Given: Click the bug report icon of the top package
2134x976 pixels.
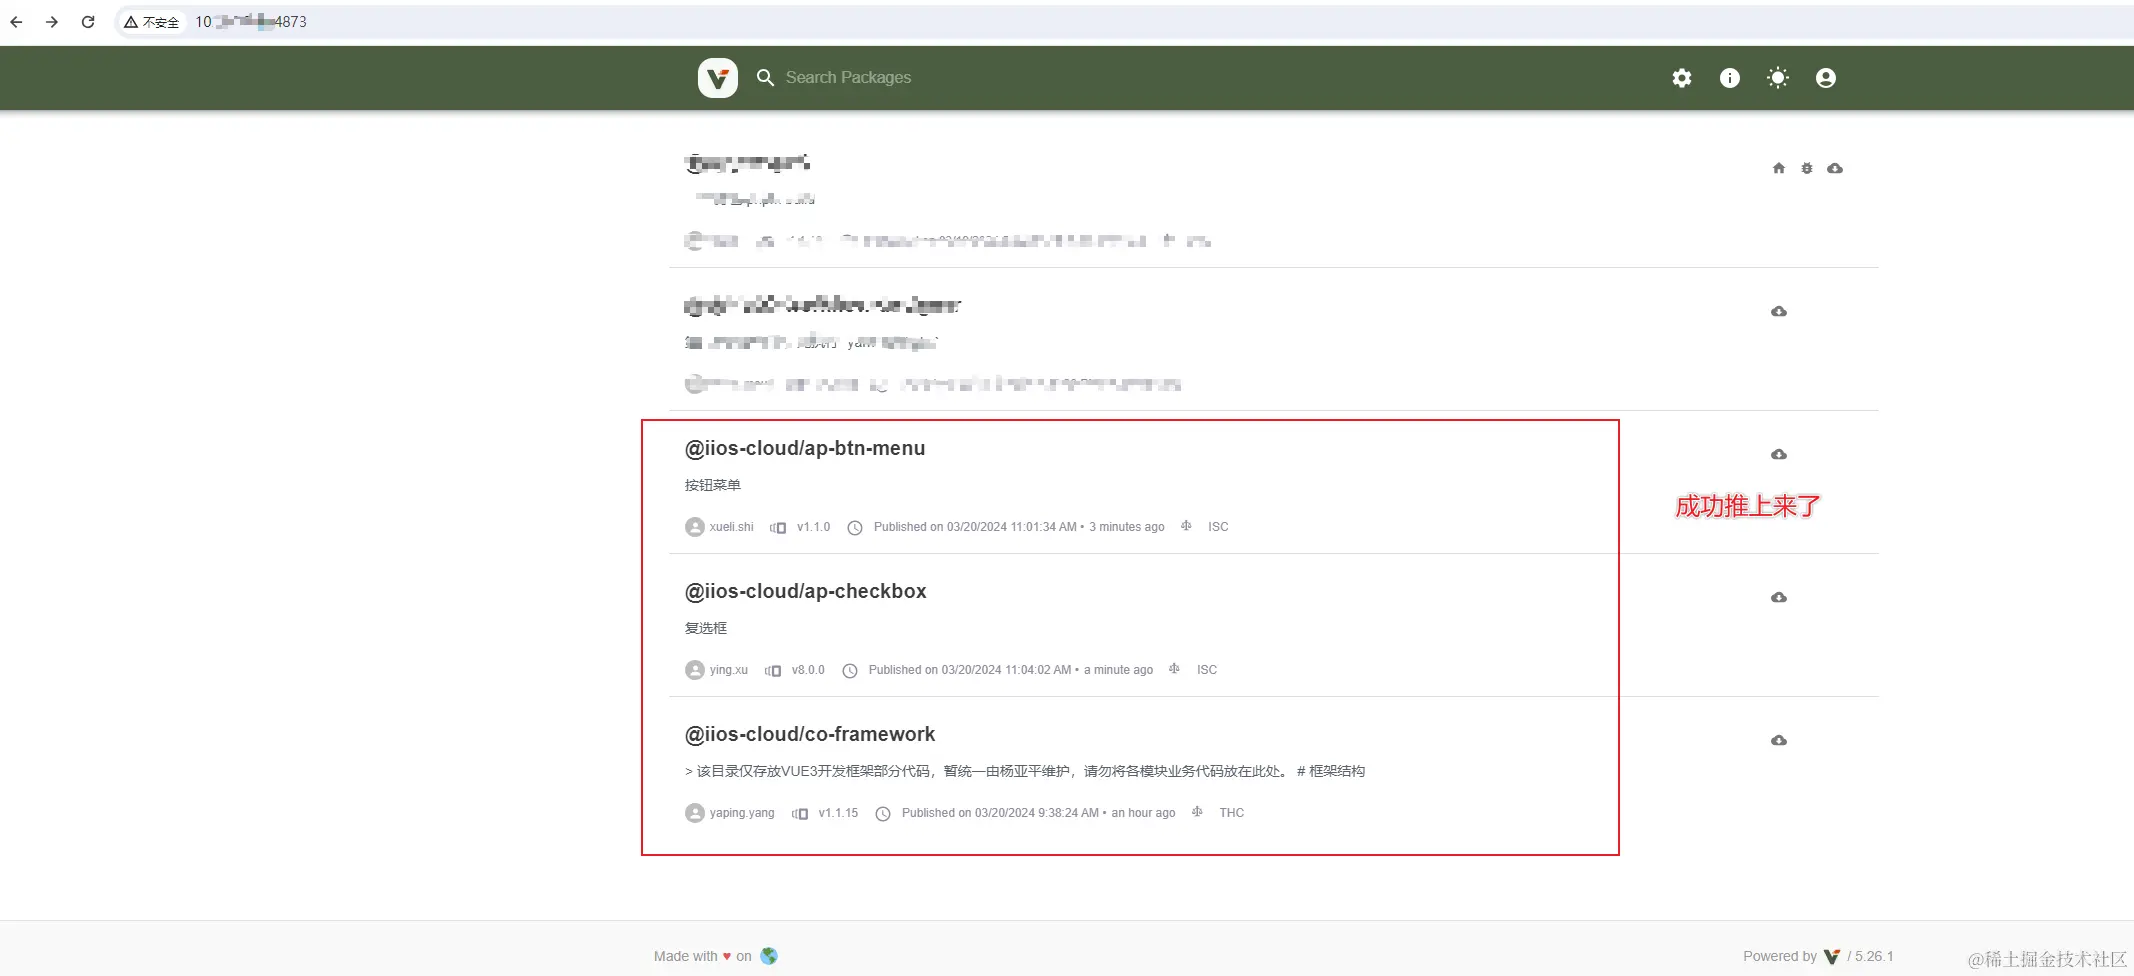Looking at the screenshot, I should point(1807,168).
